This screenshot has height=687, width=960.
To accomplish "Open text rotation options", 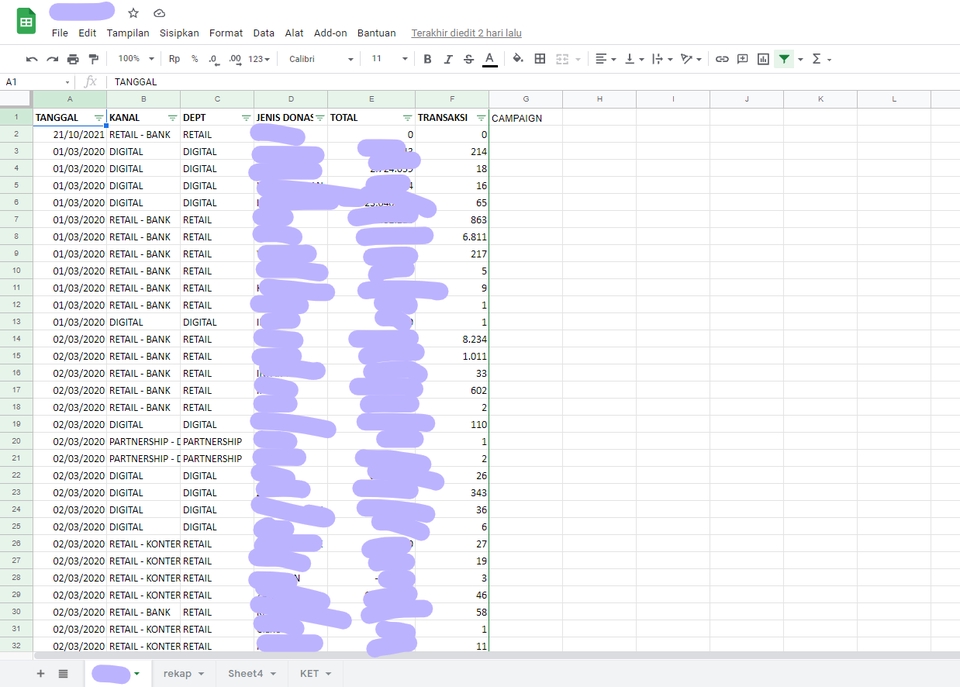I will click(691, 59).
